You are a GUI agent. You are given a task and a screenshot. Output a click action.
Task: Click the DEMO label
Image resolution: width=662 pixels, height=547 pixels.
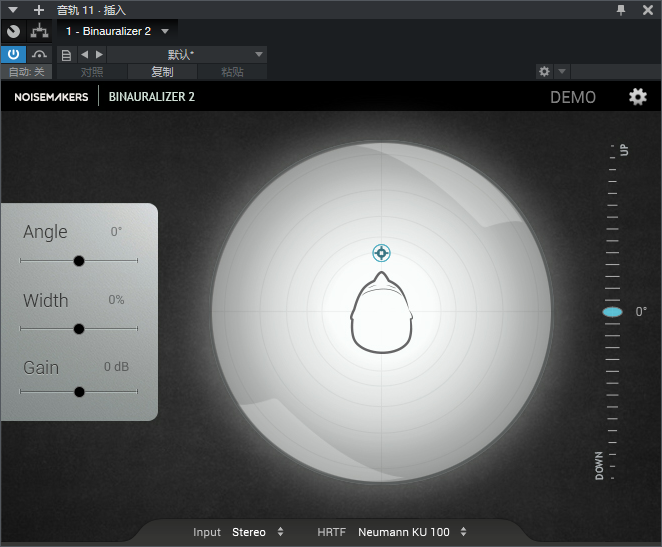coord(572,97)
